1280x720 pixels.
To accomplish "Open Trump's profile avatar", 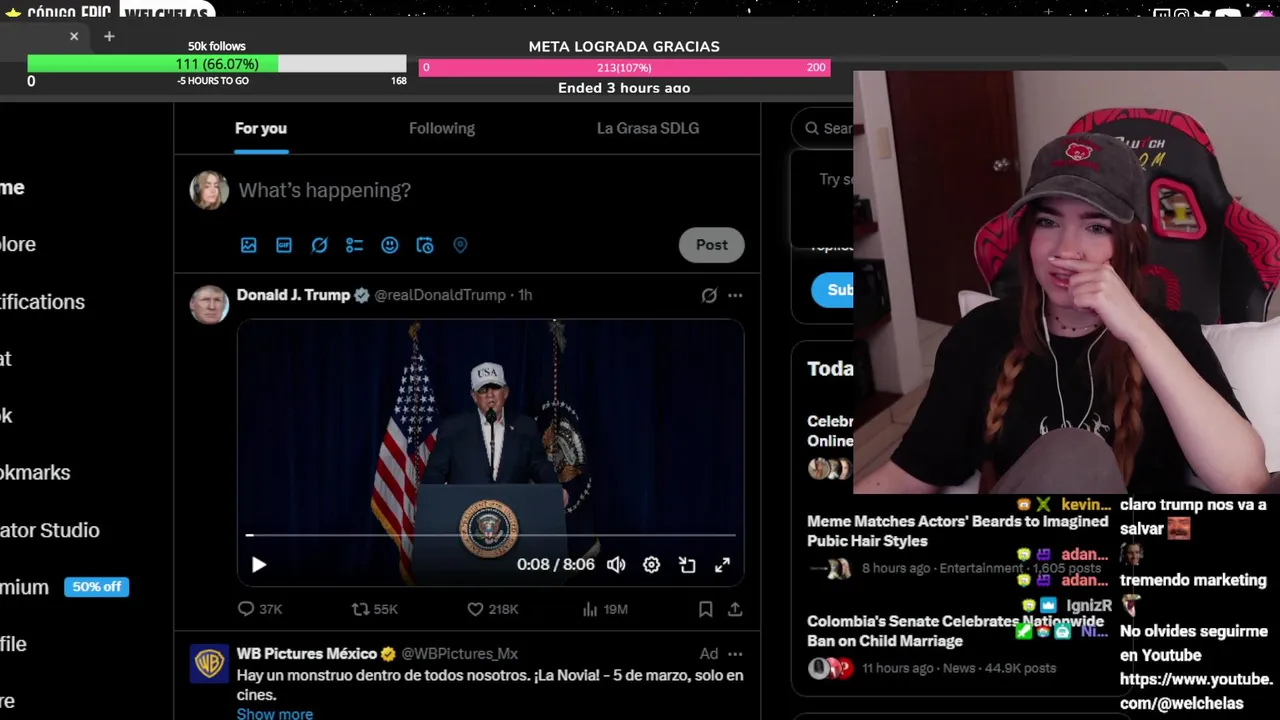I will point(209,305).
